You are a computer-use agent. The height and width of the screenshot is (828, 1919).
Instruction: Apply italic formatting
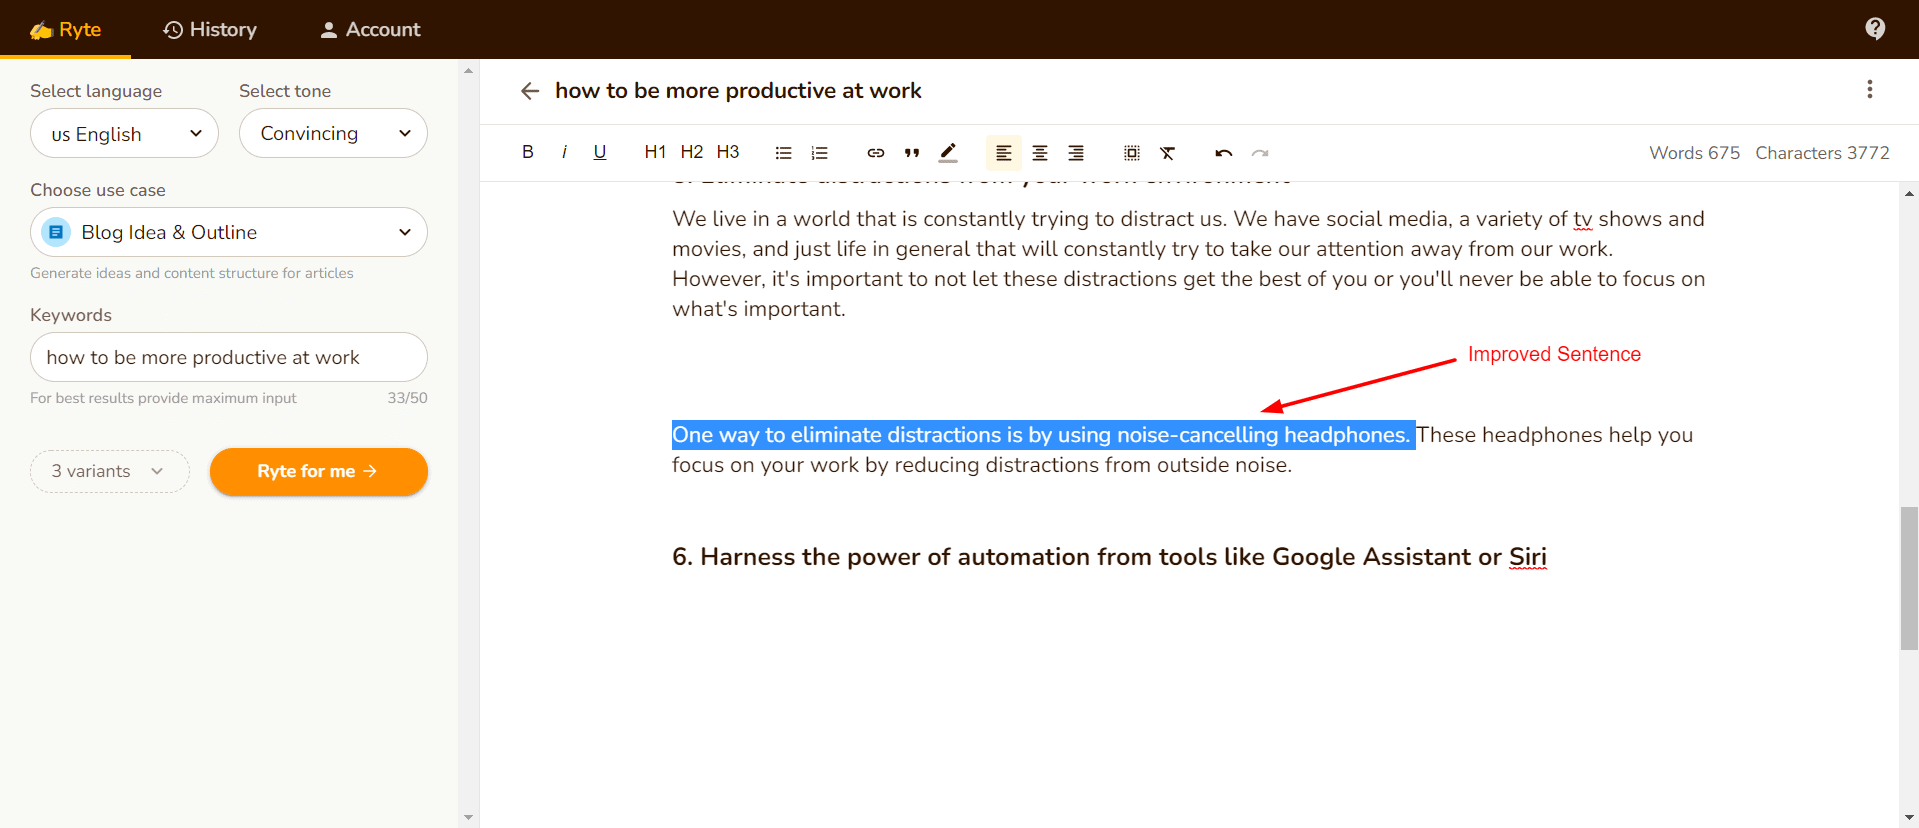click(x=564, y=152)
